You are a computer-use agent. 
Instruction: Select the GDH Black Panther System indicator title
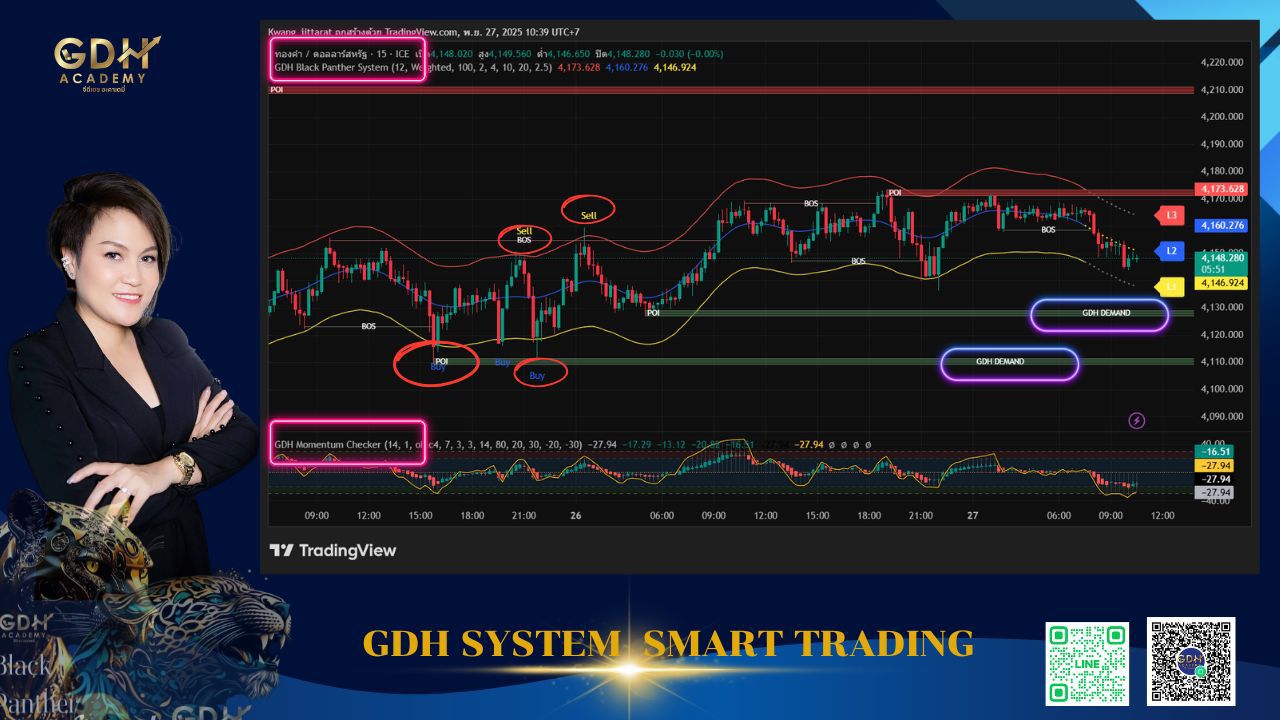click(x=411, y=67)
